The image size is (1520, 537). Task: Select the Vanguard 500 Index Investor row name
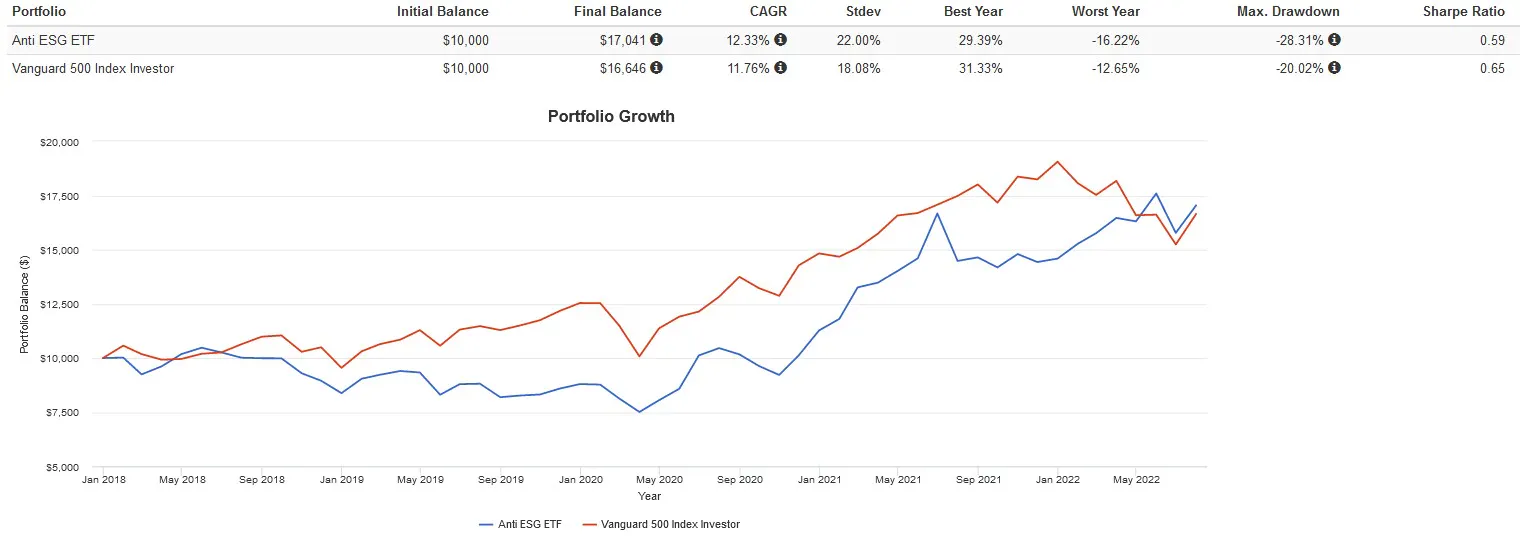point(93,68)
